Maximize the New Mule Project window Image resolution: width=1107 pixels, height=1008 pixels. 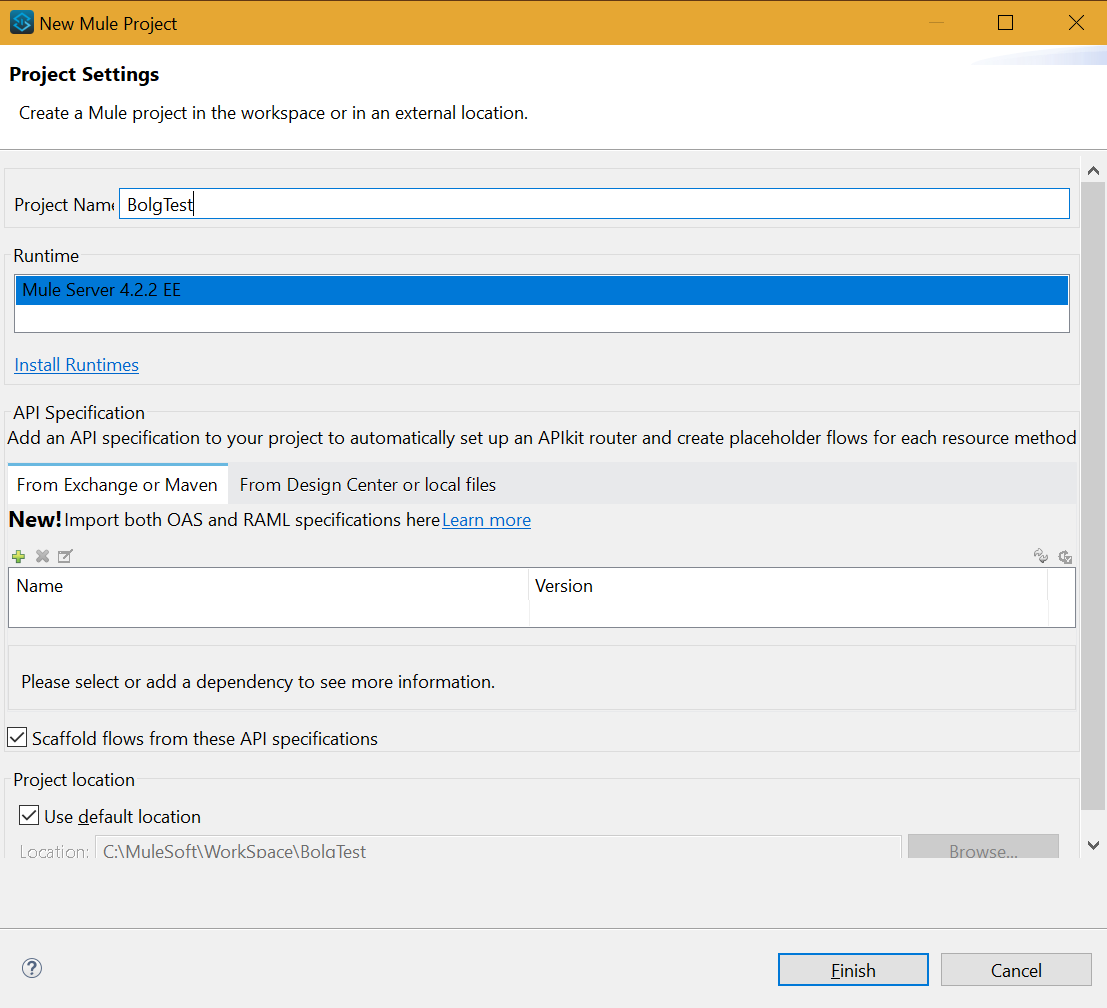1005,23
